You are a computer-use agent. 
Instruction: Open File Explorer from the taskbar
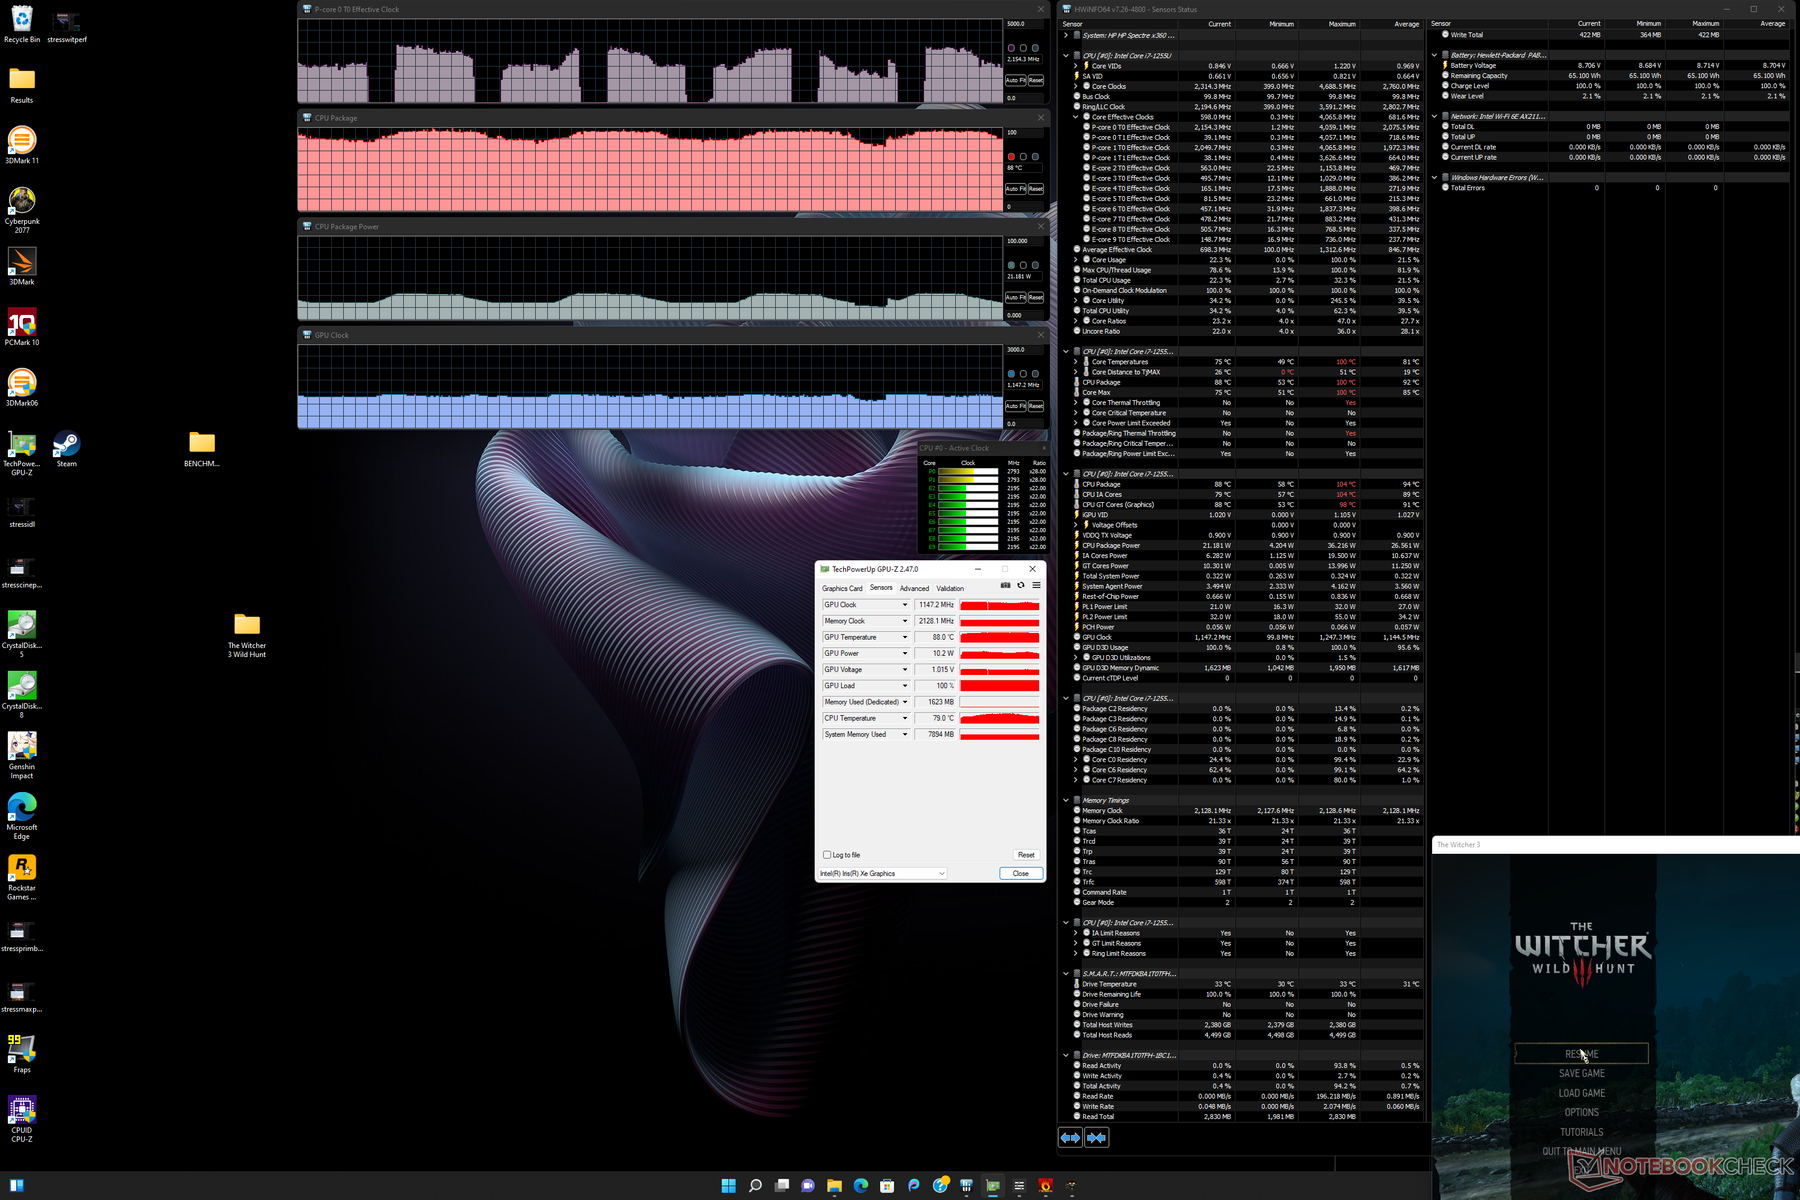click(834, 1186)
